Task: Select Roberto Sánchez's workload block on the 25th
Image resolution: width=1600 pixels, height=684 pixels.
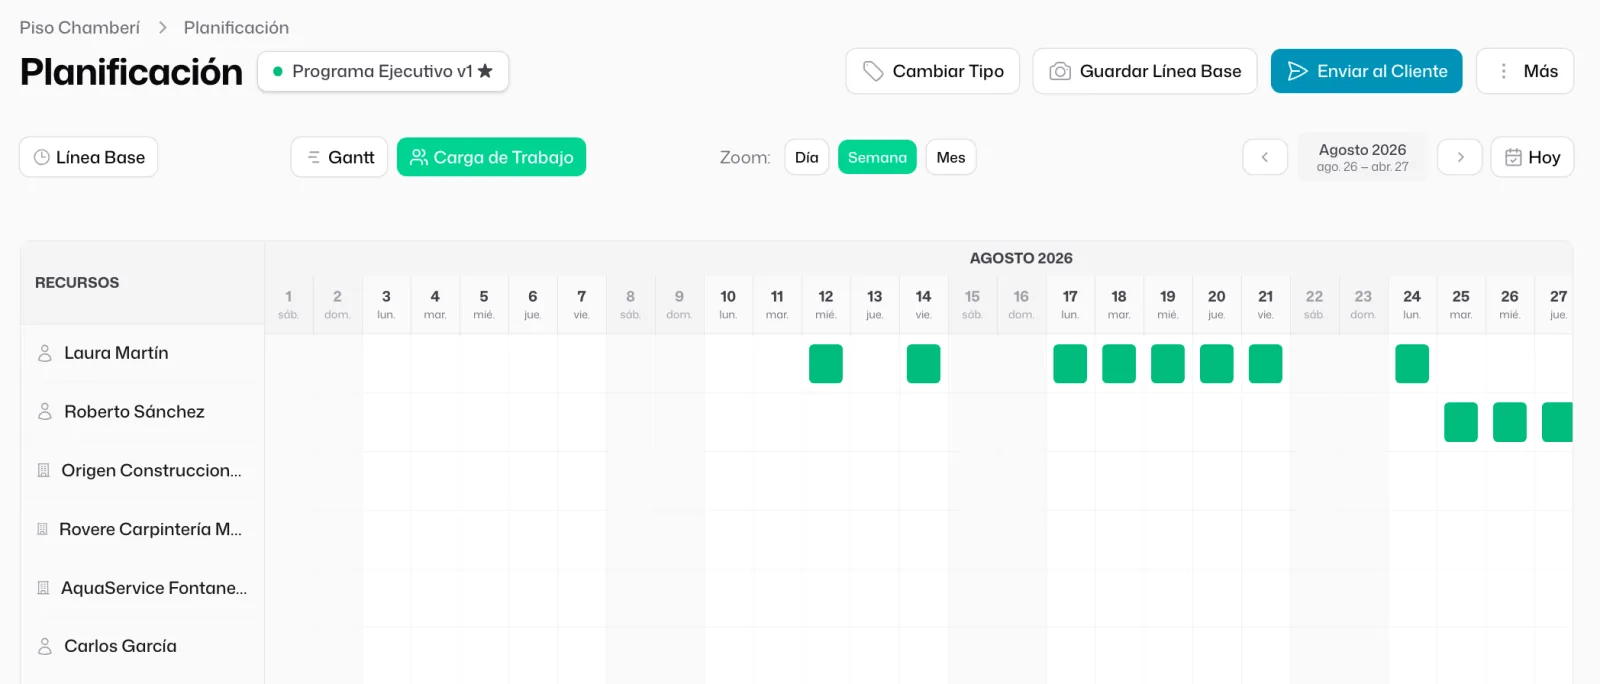Action: pos(1461,422)
